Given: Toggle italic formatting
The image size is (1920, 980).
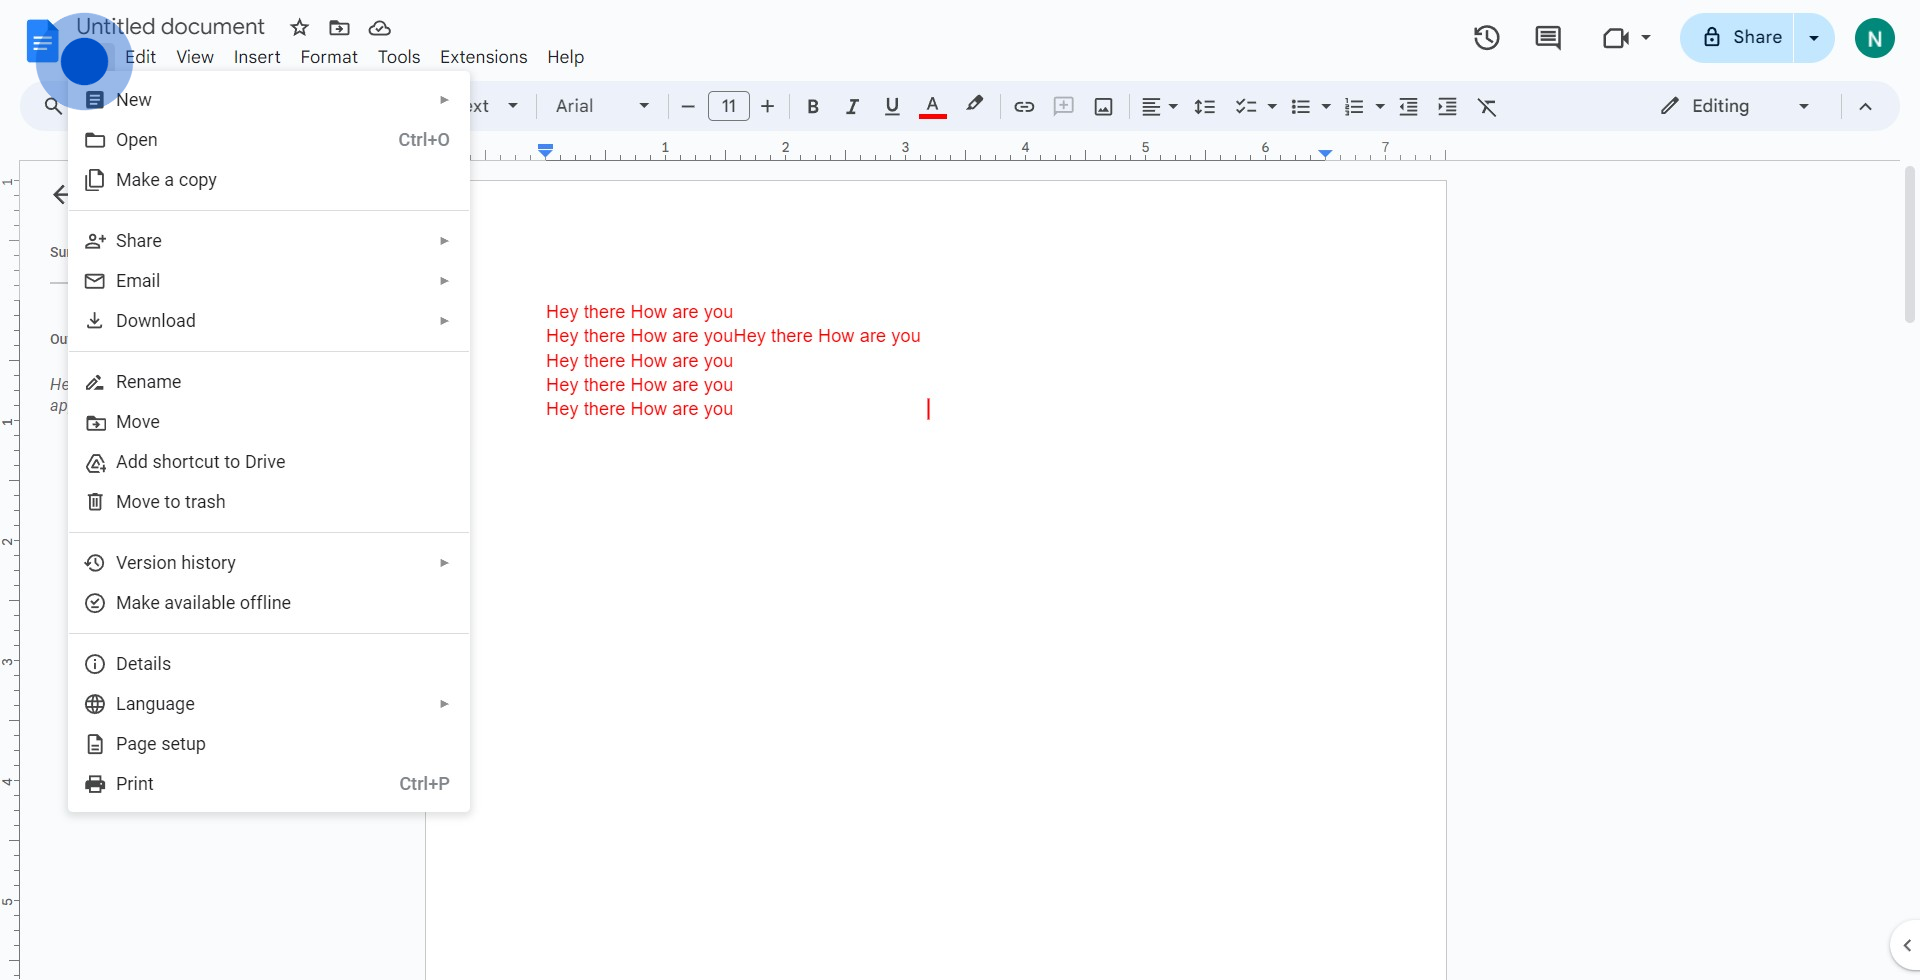Looking at the screenshot, I should (x=852, y=106).
